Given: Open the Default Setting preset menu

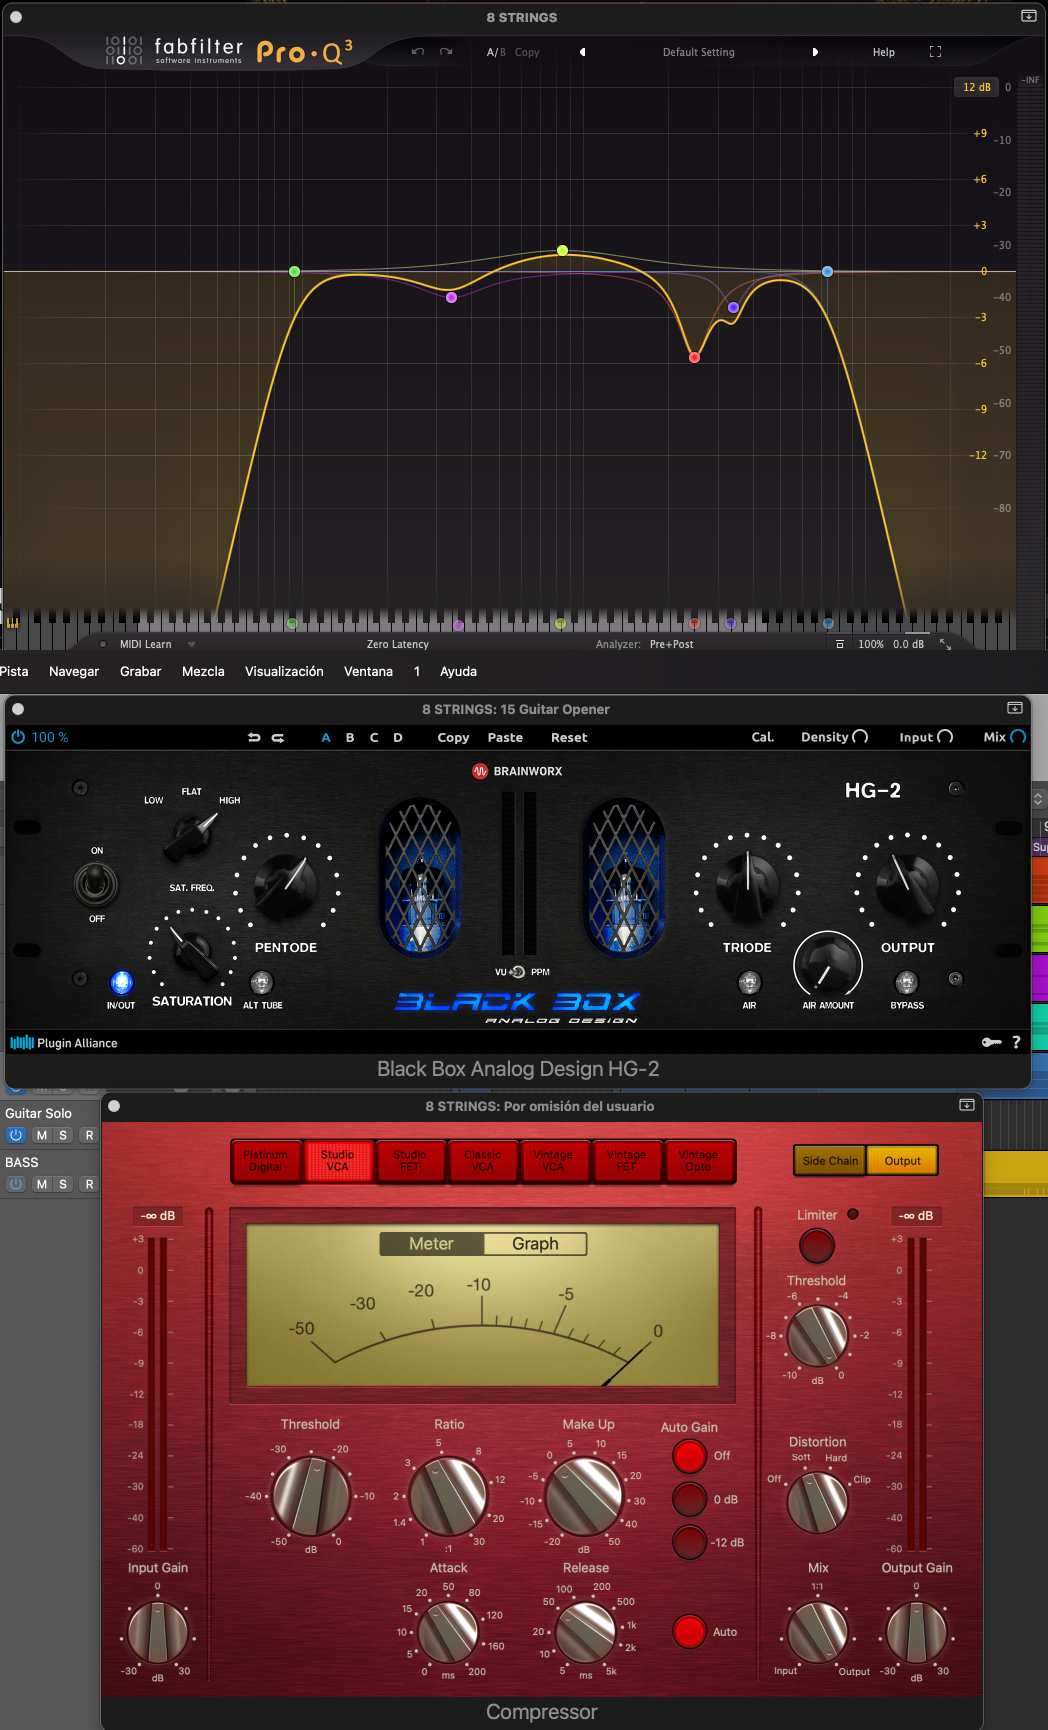Looking at the screenshot, I should pos(698,52).
